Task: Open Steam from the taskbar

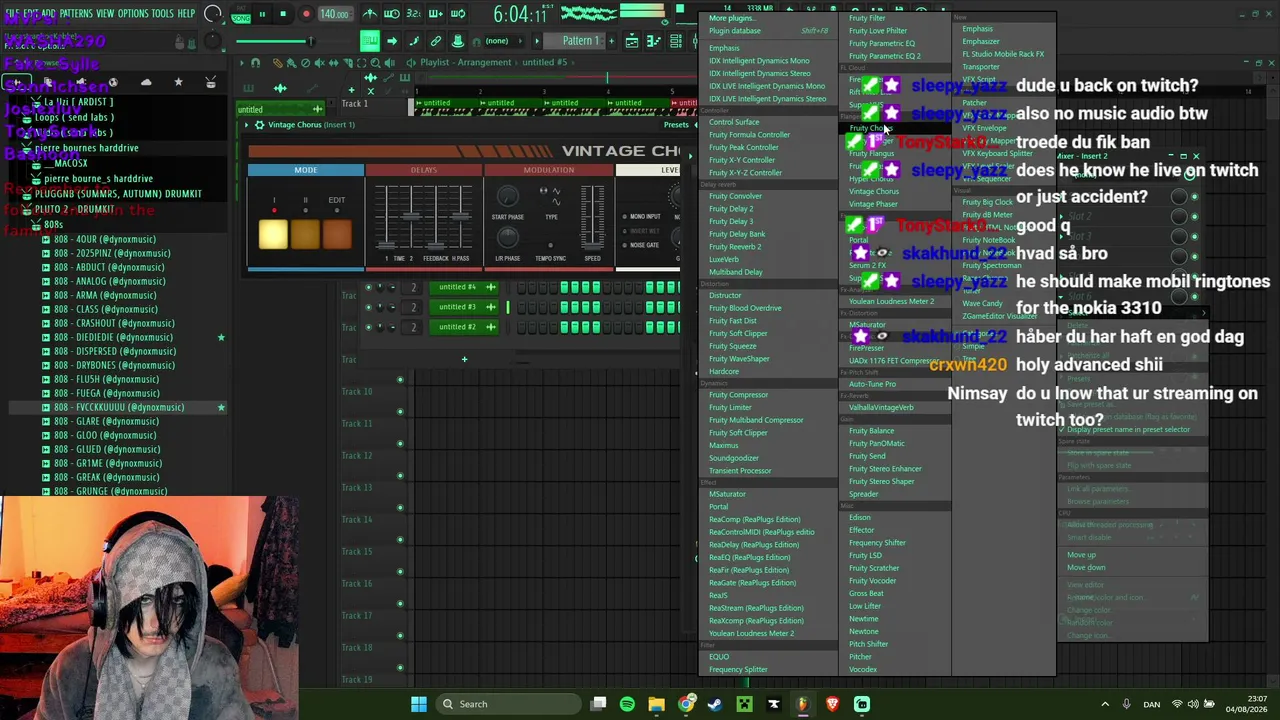Action: (715, 704)
